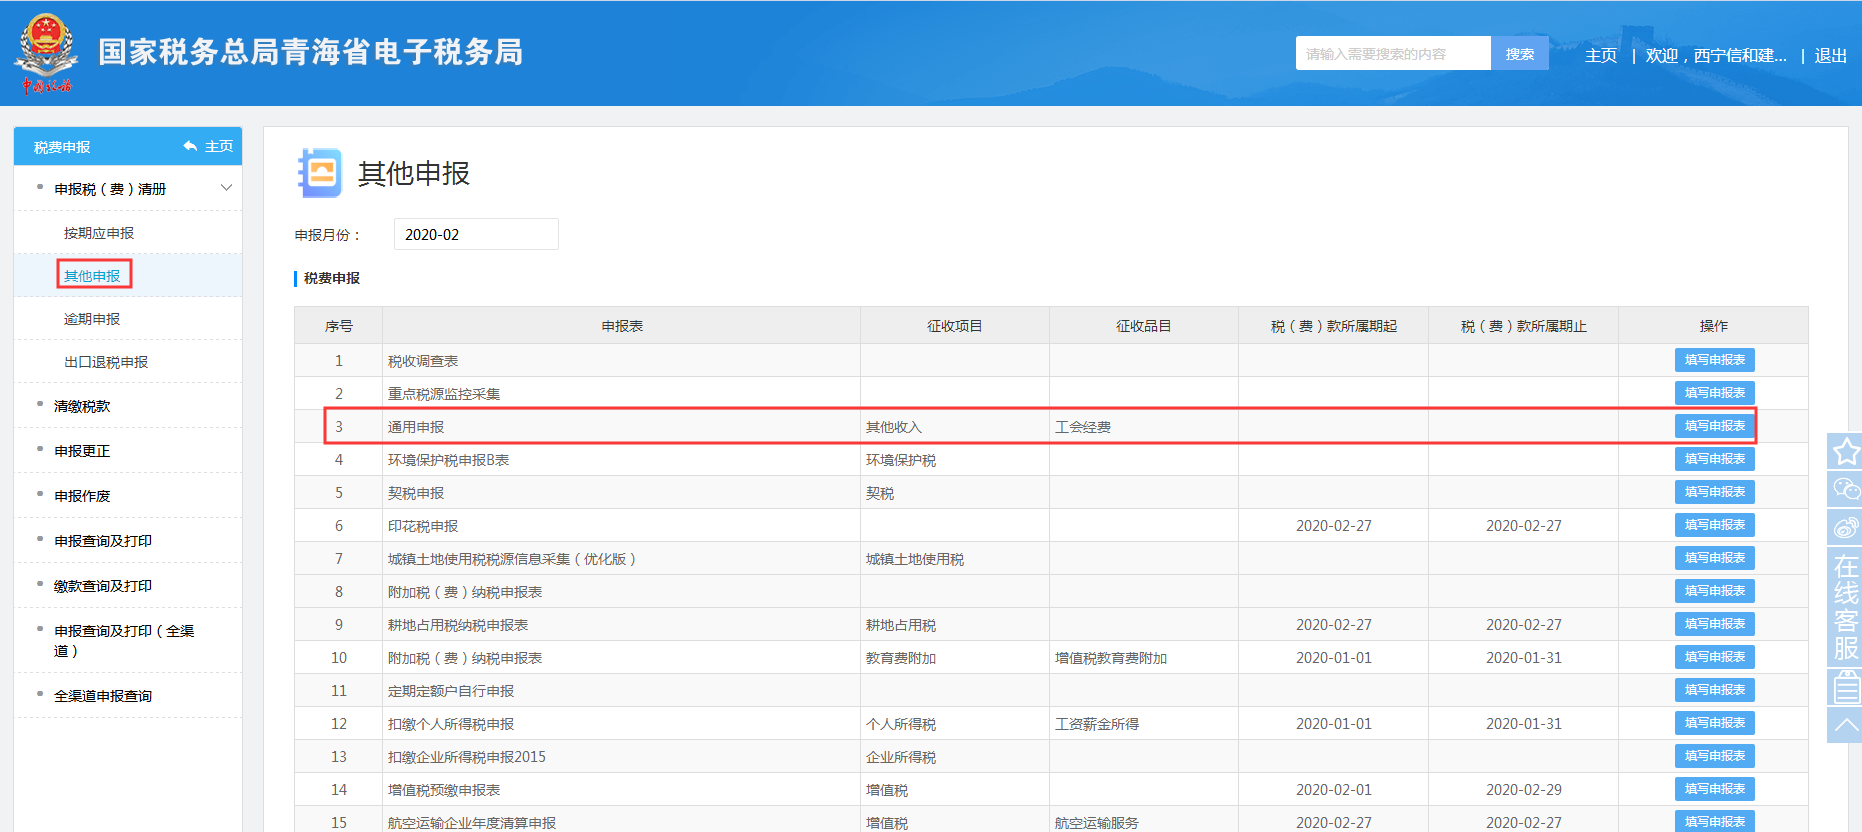Open the WeChat icon in right sidebar
This screenshot has height=832, width=1862.
pos(1845,489)
